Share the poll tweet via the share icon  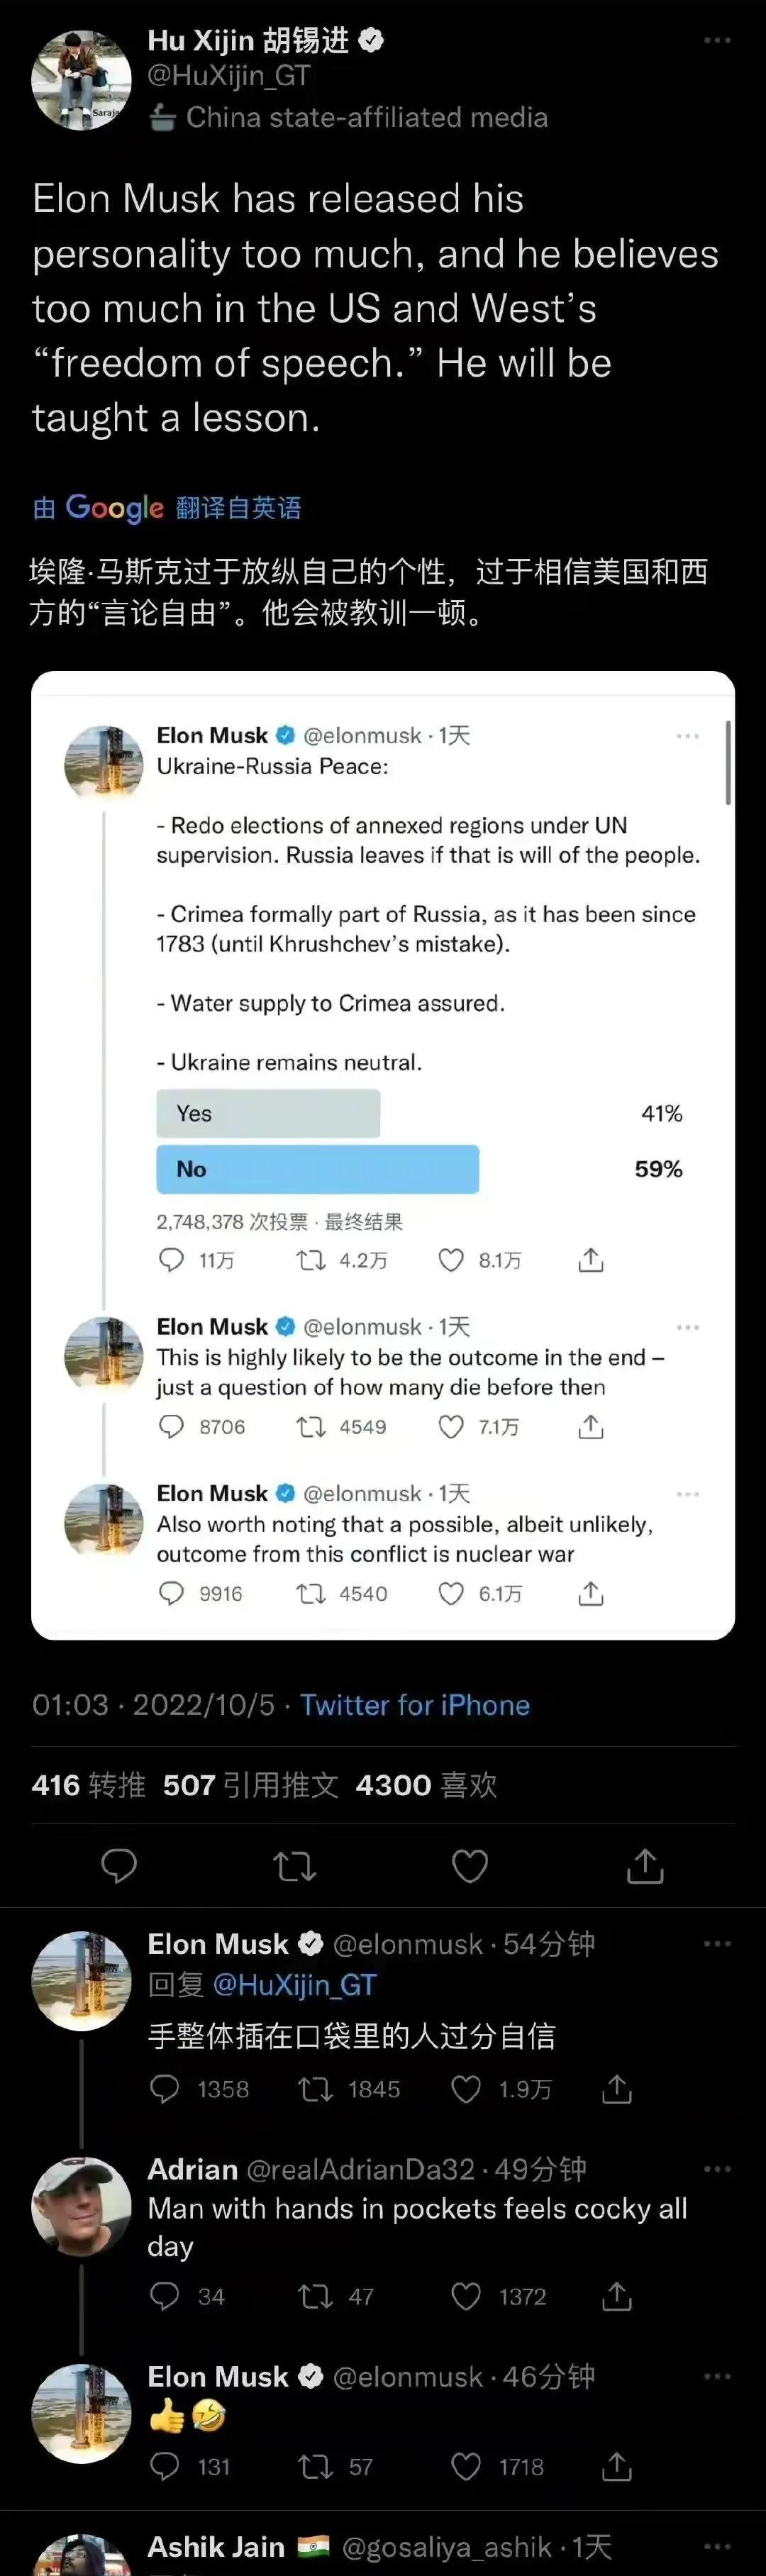pyautogui.click(x=590, y=1261)
